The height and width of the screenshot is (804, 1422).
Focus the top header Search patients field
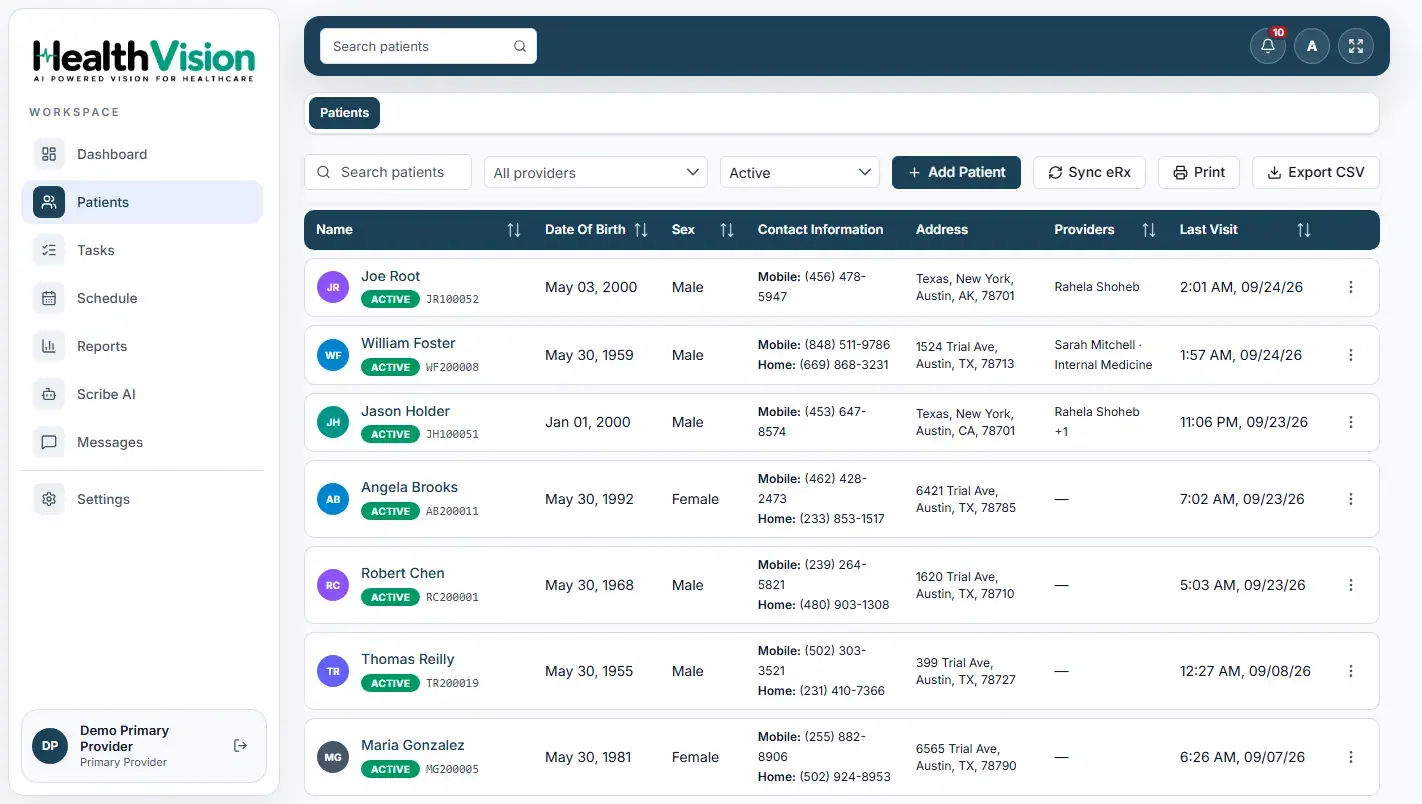tap(428, 46)
